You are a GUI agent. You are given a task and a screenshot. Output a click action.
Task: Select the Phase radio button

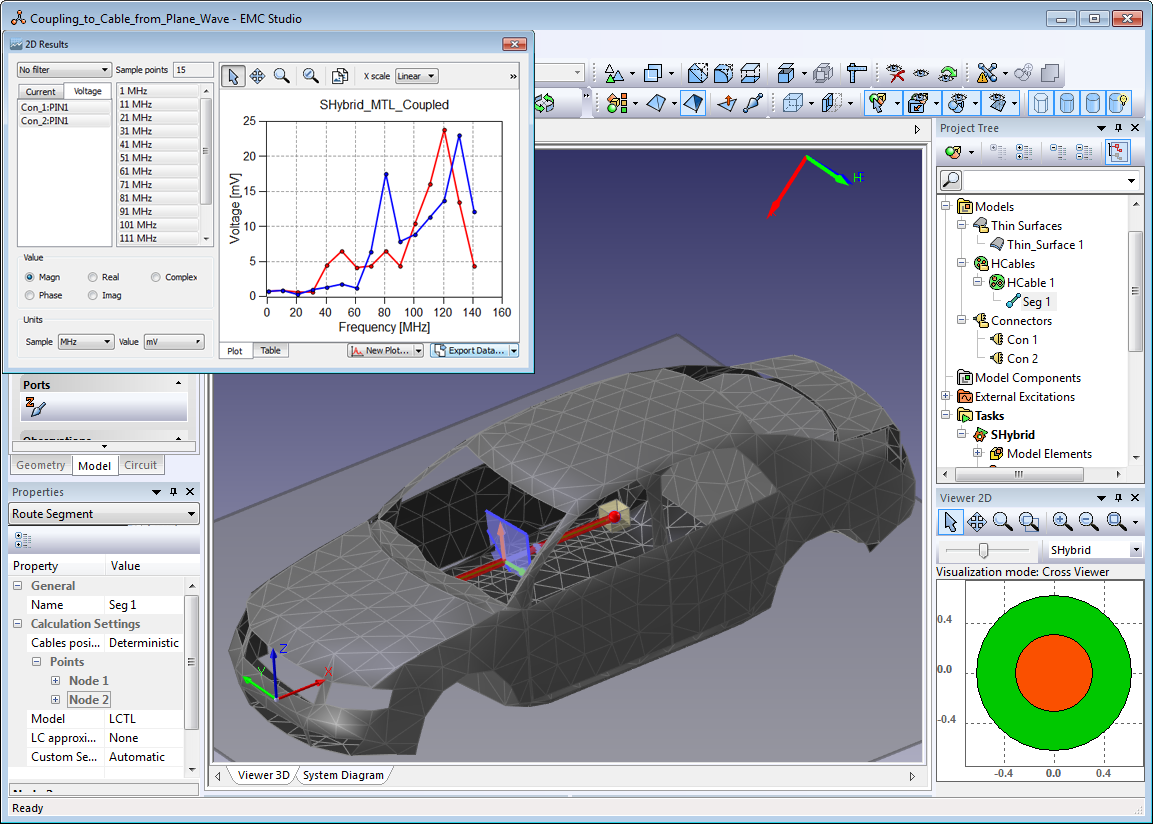pos(31,295)
